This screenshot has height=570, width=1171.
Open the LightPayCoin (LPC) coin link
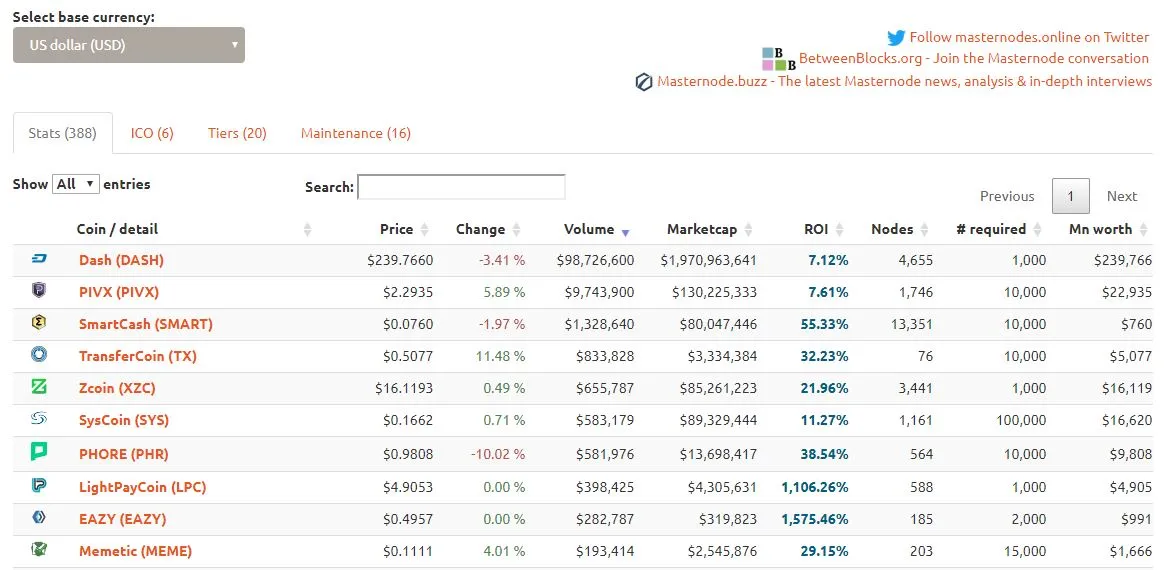(143, 487)
